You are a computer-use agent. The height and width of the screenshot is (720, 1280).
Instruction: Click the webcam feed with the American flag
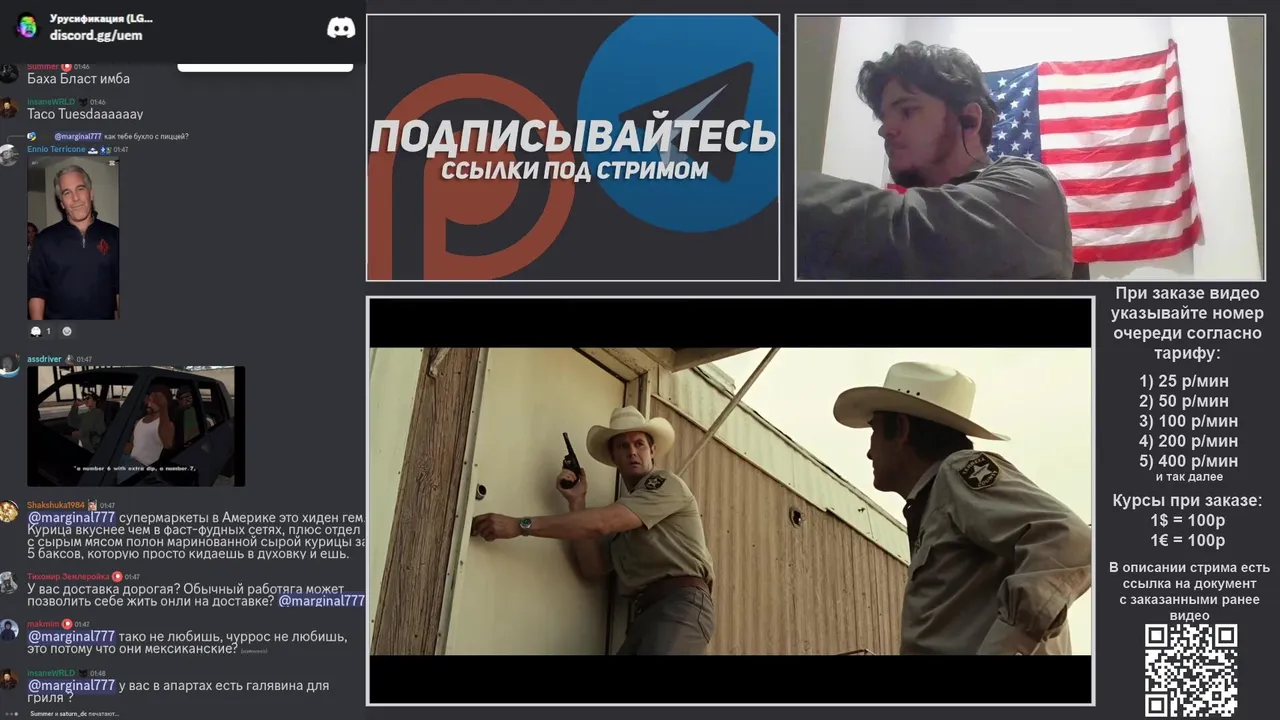point(1030,147)
